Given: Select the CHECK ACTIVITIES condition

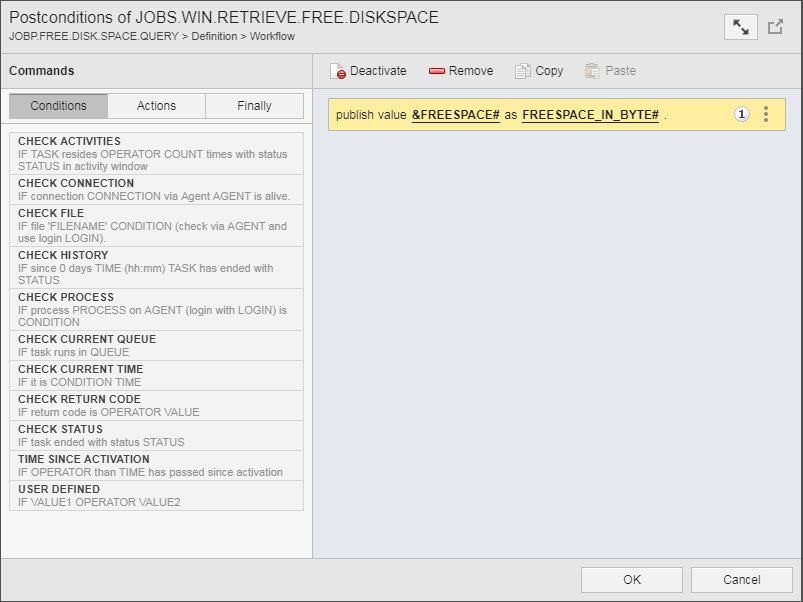Looking at the screenshot, I should click(155, 153).
